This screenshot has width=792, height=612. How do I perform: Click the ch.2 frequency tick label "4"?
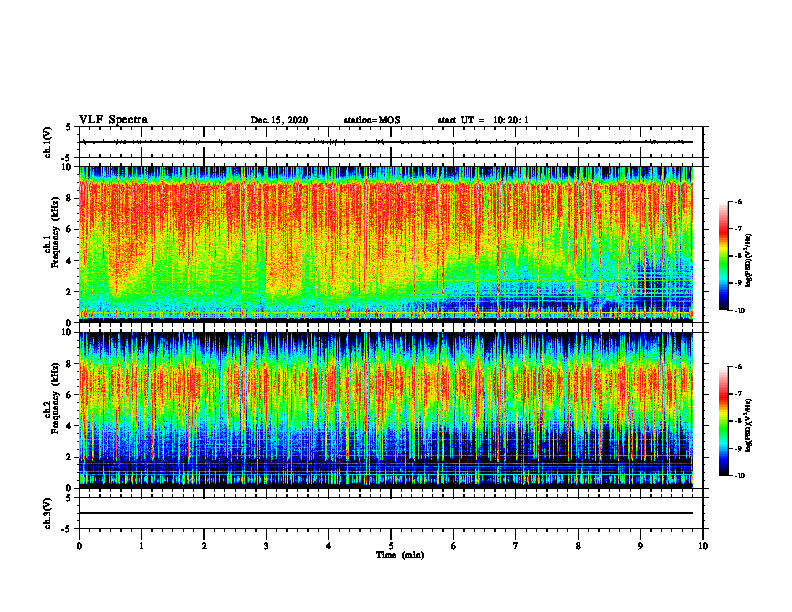(x=69, y=426)
